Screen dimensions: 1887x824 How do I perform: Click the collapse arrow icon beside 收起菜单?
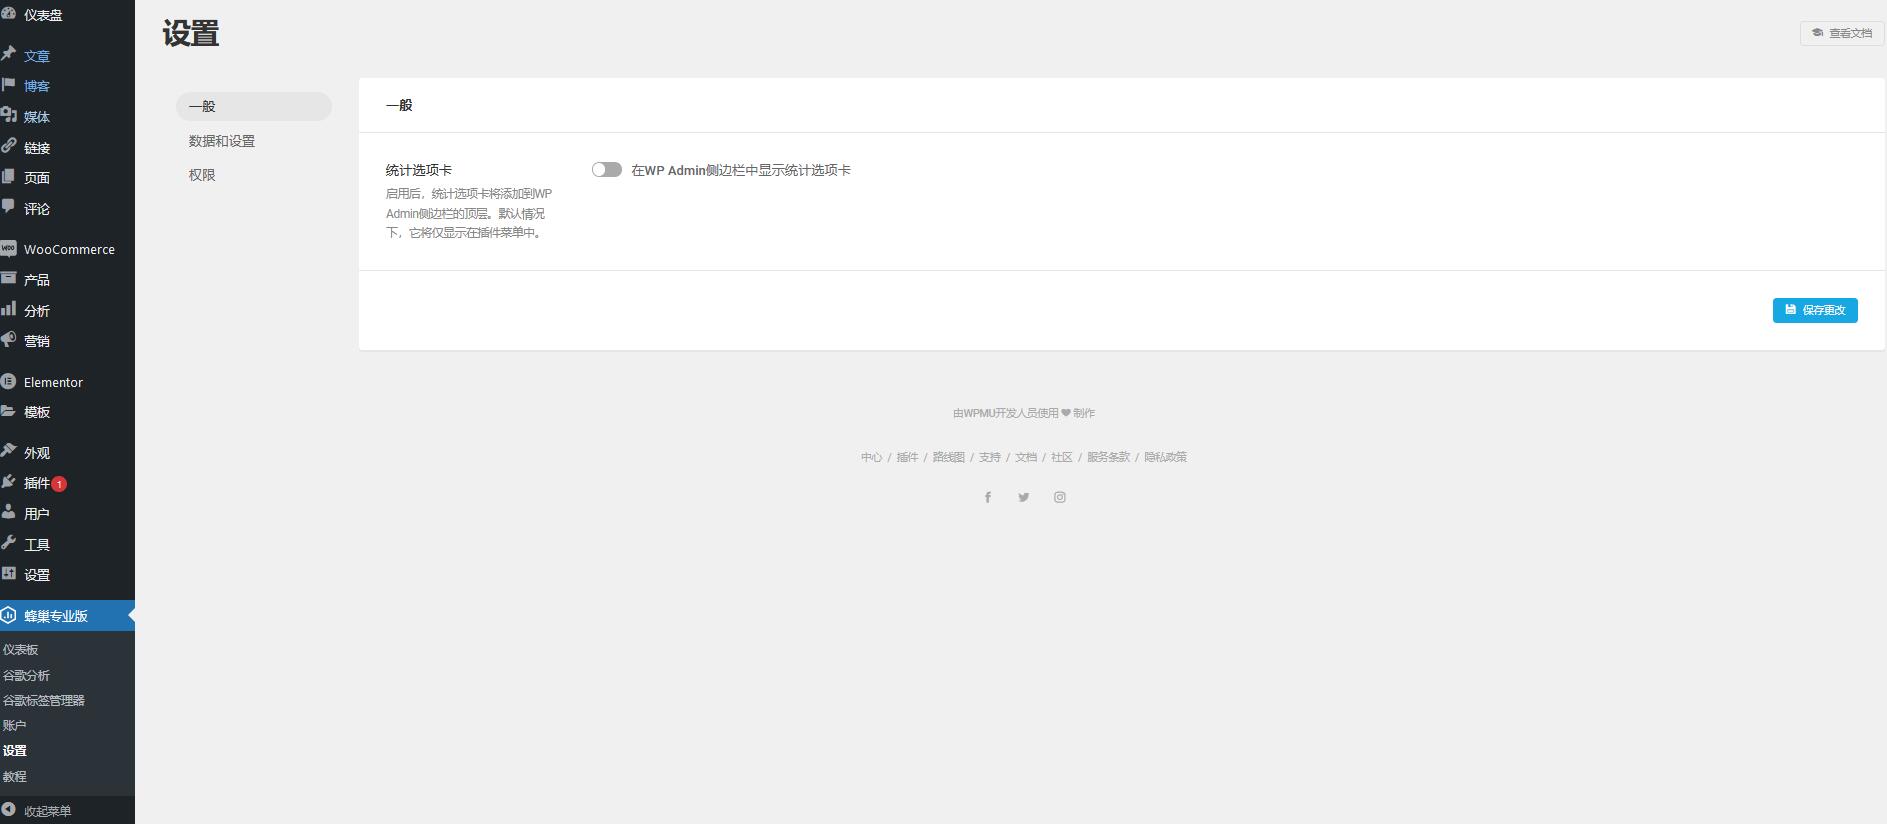point(8,809)
